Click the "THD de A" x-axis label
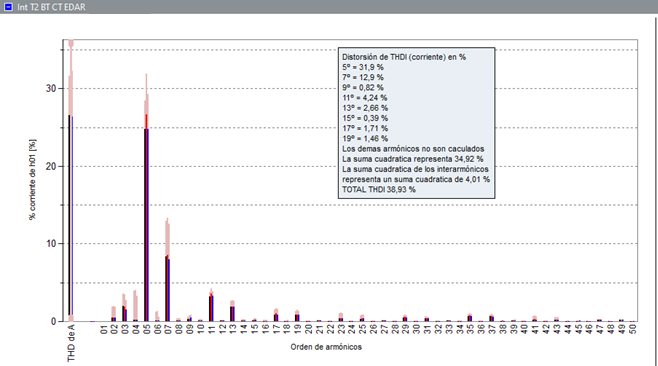658x366 pixels. (71, 343)
